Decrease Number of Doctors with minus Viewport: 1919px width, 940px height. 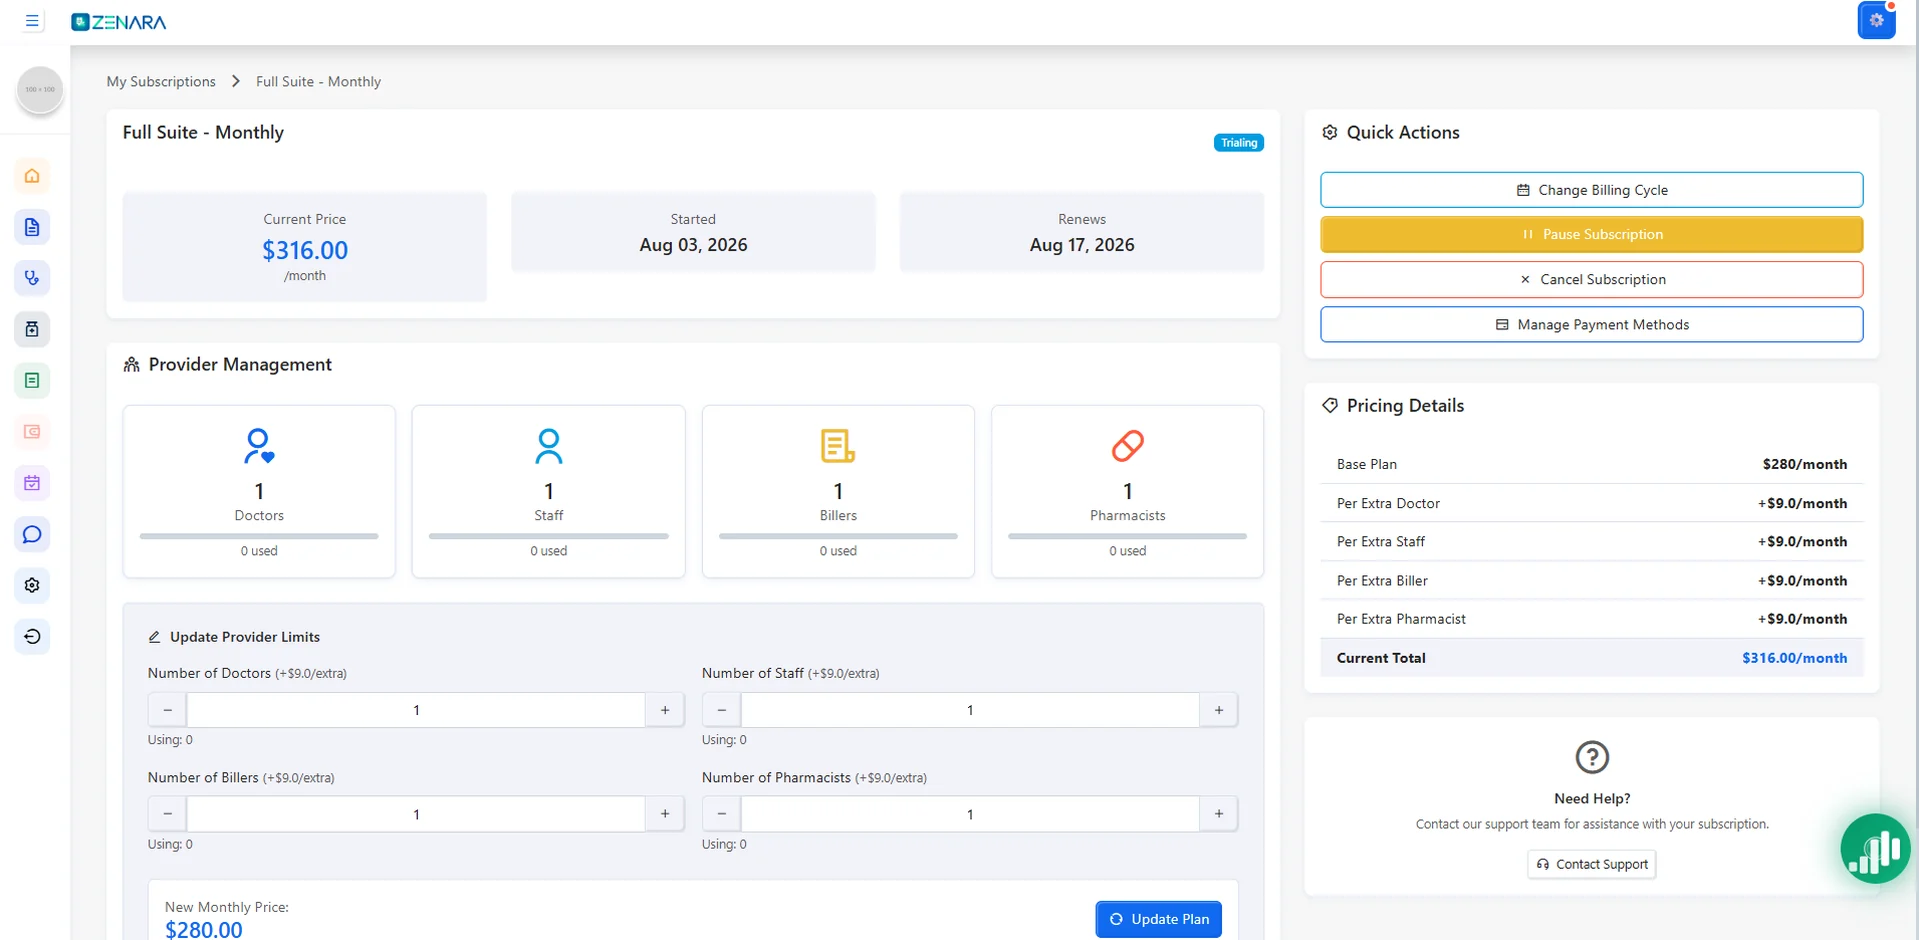point(167,710)
